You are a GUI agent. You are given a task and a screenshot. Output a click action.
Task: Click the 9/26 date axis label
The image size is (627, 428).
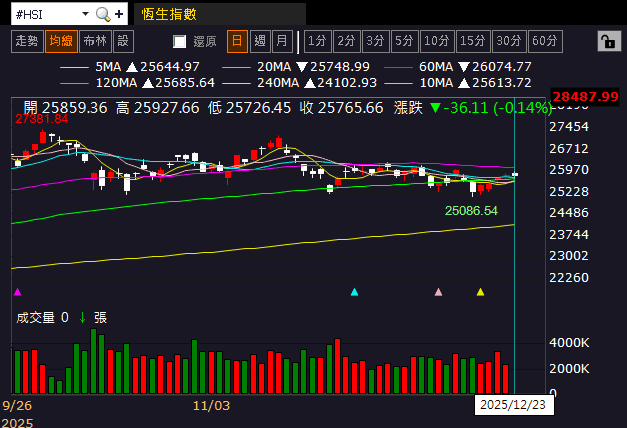coord(17,406)
